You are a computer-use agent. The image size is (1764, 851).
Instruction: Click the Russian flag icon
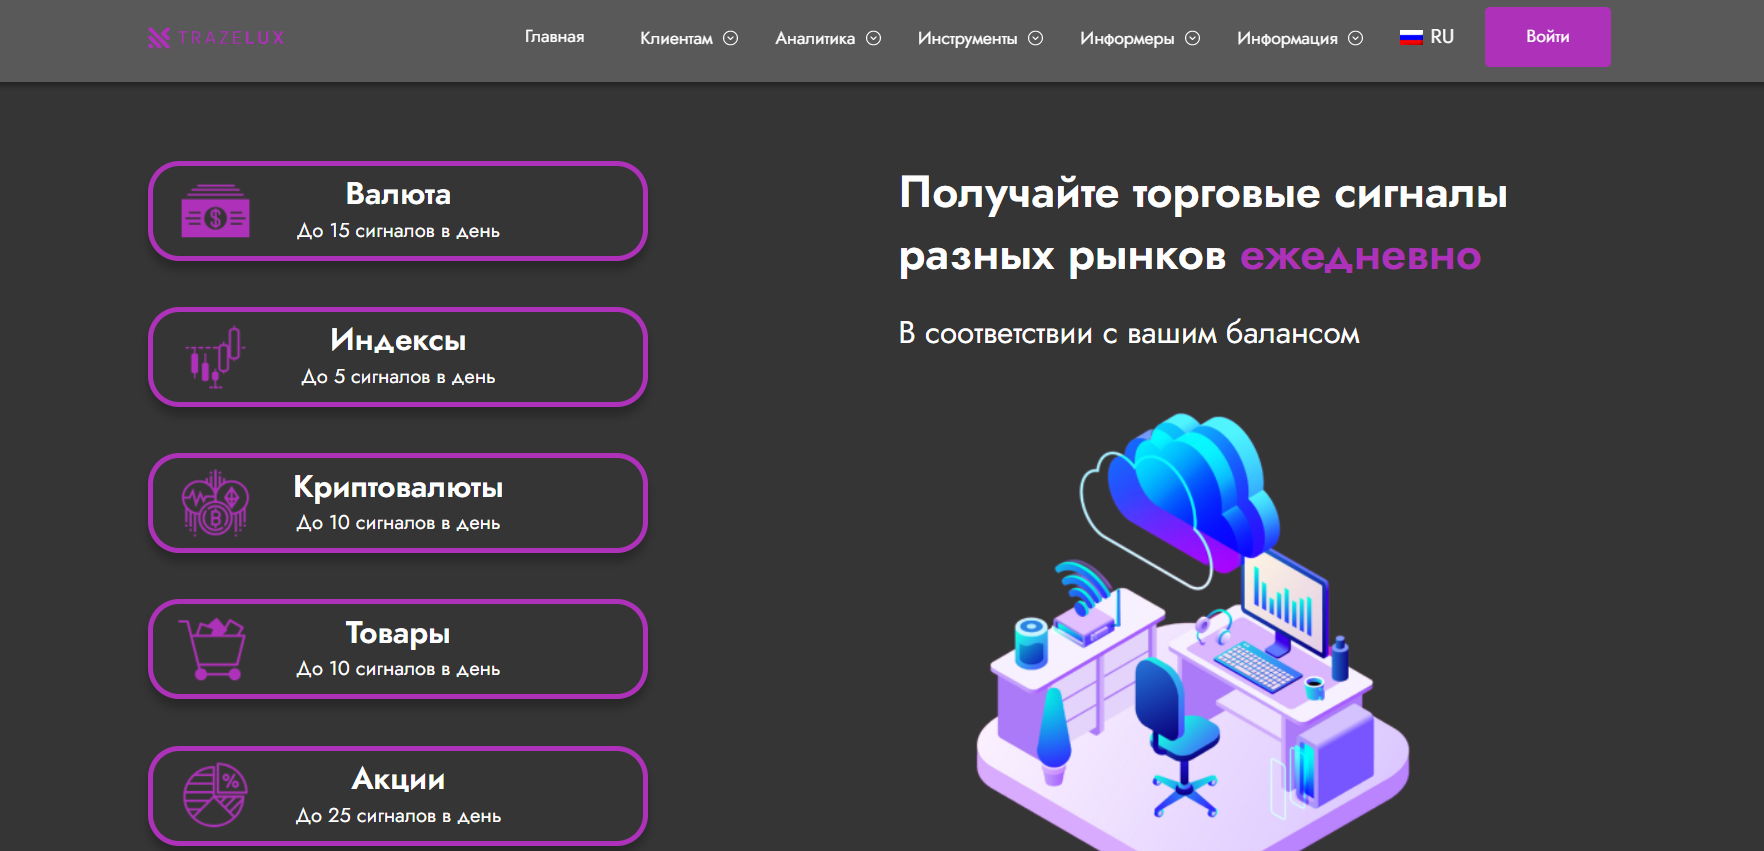click(1411, 38)
